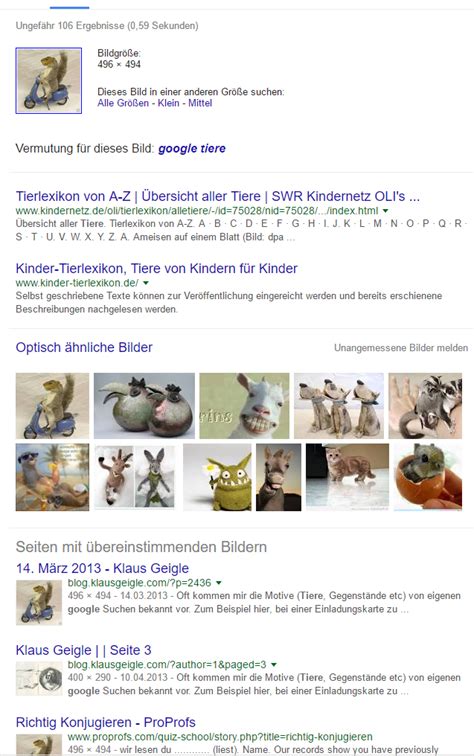Select 'Mittel' image size link
This screenshot has height=756, width=474.
point(200,103)
